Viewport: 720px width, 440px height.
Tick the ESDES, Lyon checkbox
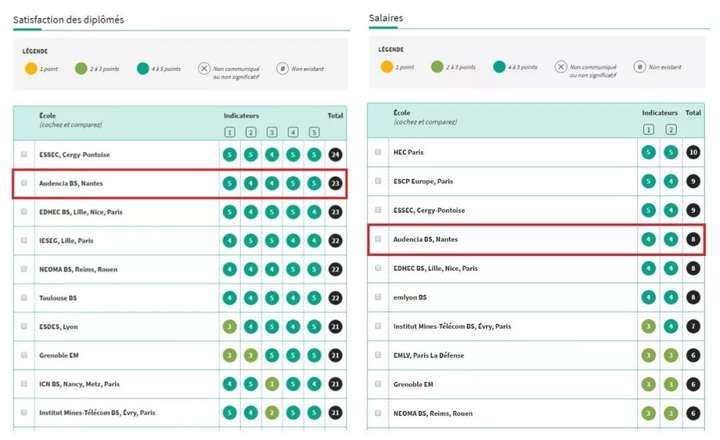coord(24,326)
